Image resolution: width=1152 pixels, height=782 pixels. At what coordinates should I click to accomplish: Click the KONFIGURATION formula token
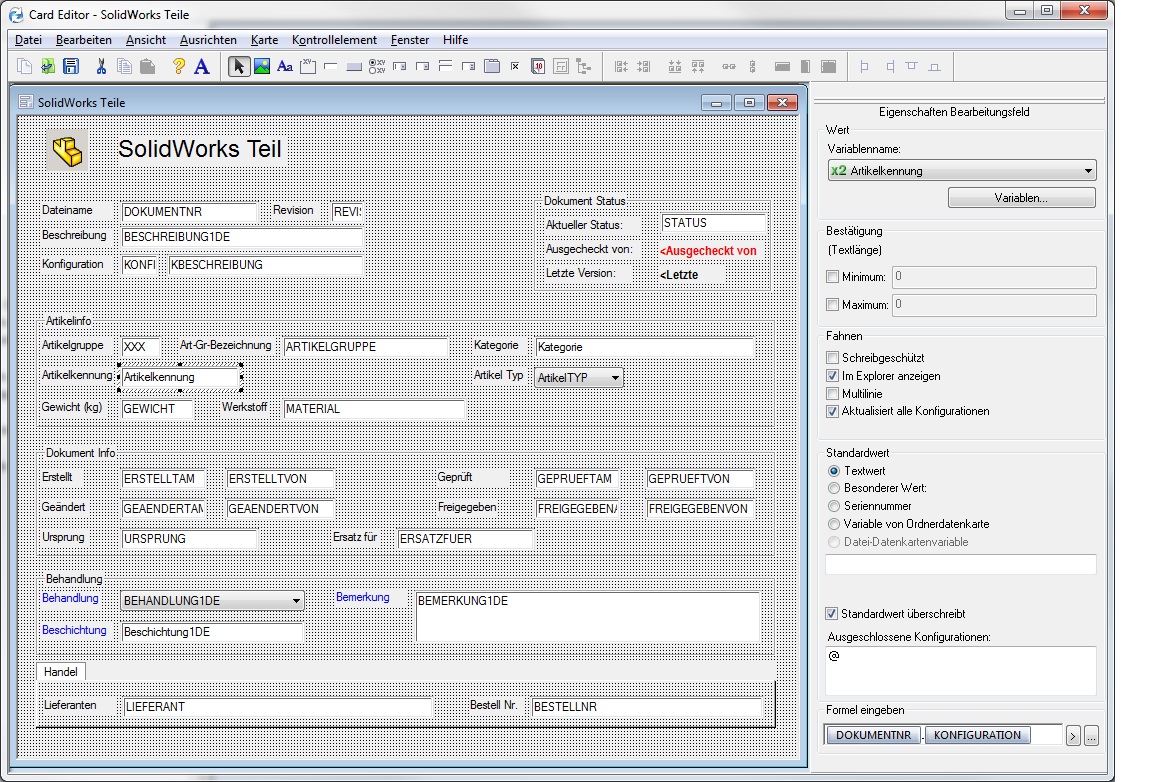[x=977, y=735]
